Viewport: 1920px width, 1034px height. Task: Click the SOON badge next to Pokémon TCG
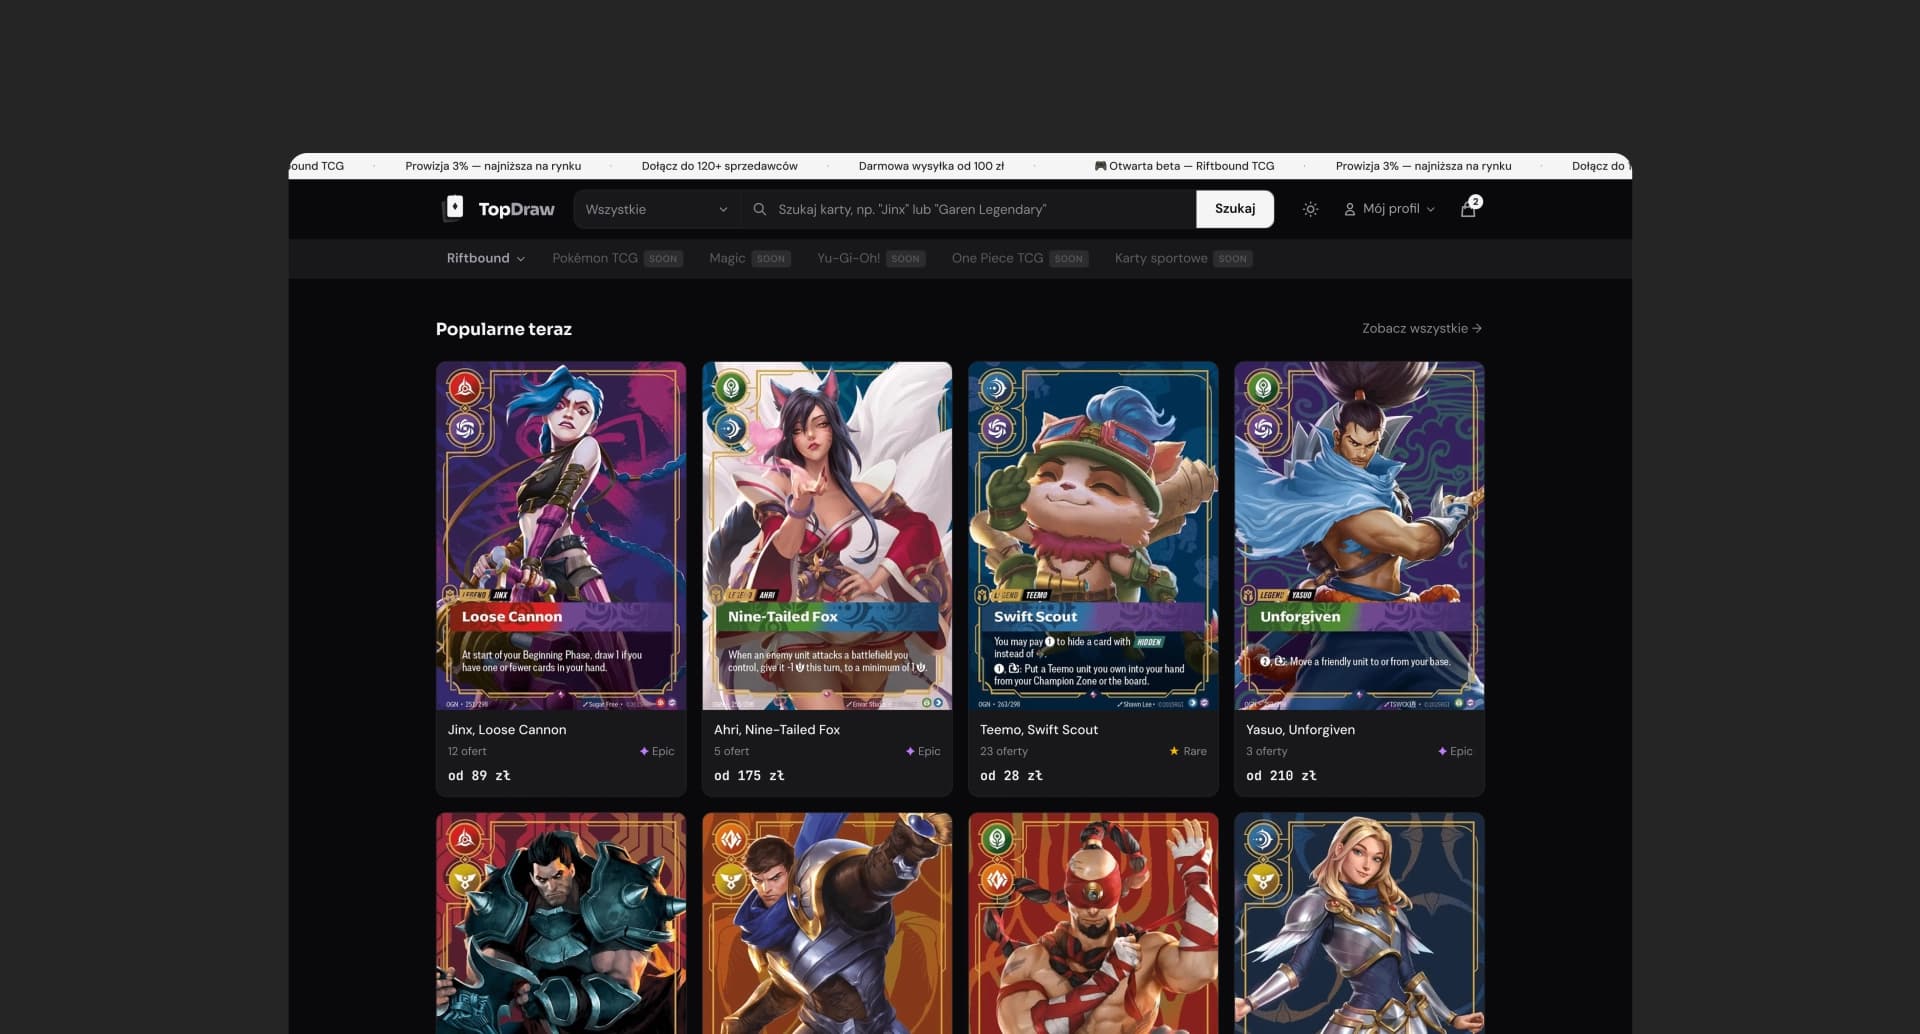663,258
